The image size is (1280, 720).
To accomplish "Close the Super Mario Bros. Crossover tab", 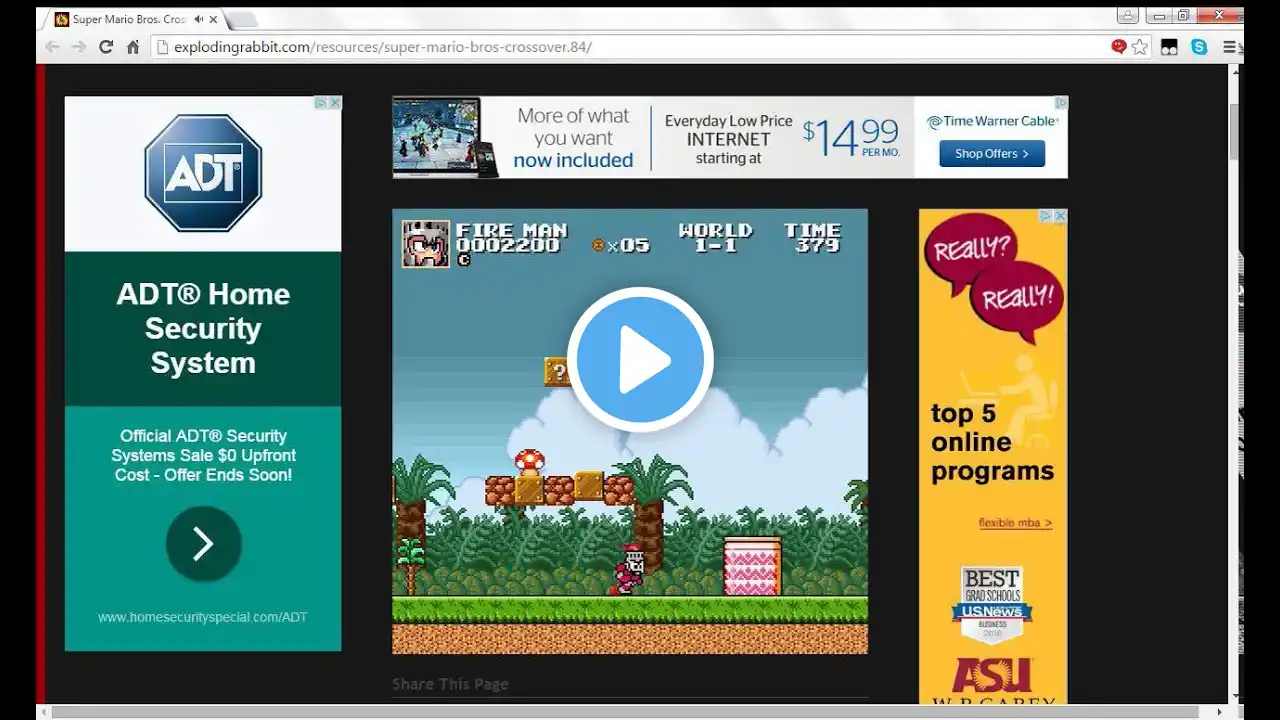I will [214, 19].
